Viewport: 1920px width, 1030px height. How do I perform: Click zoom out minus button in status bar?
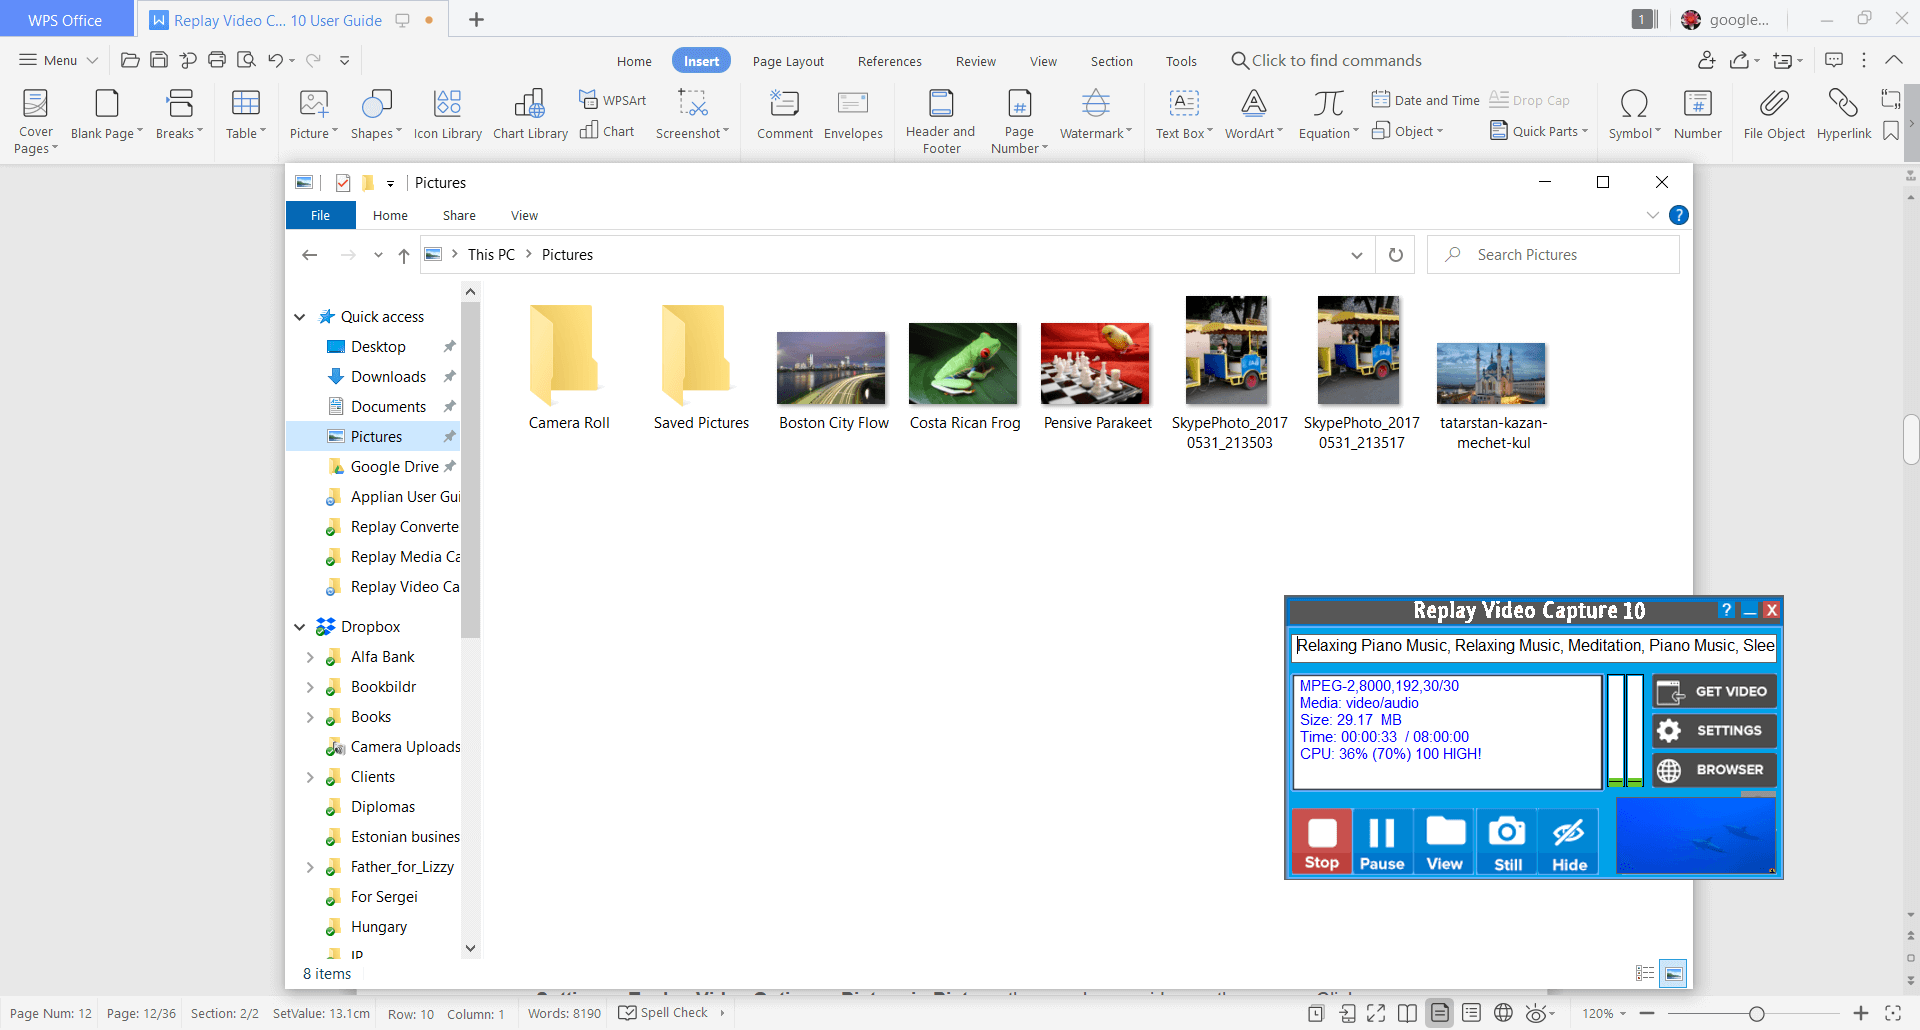(1647, 1013)
